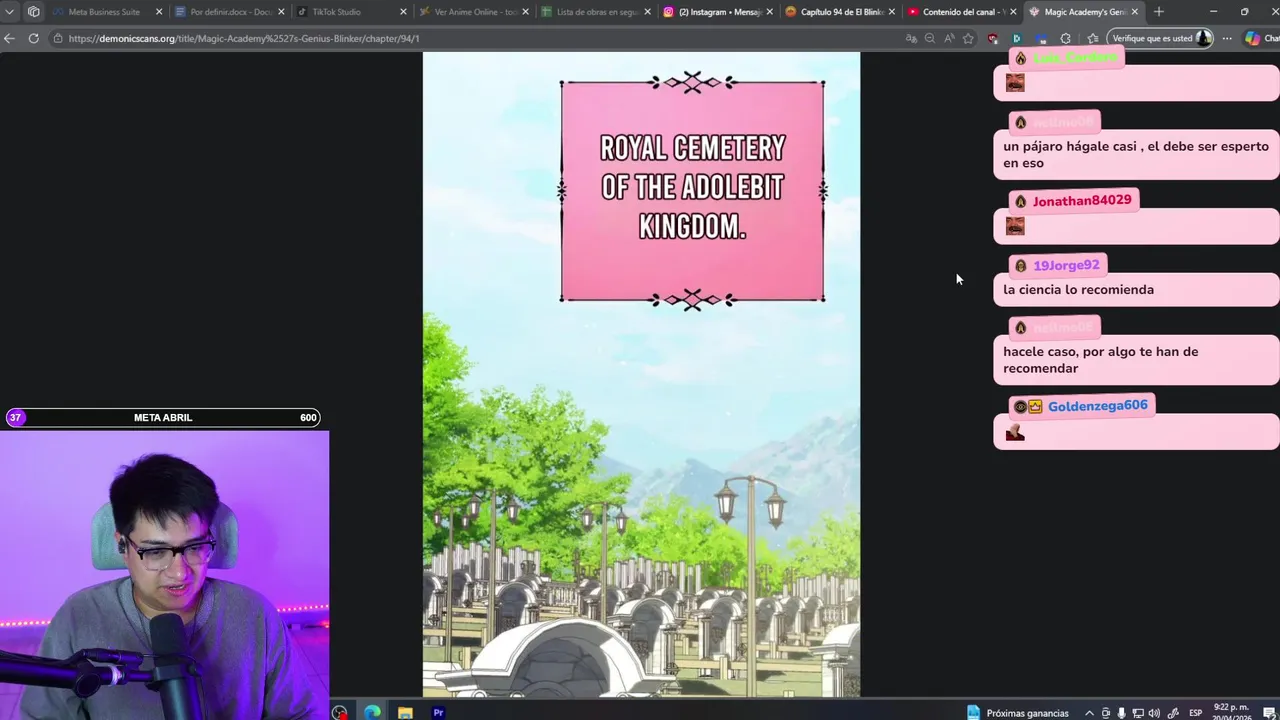Screen dimensions: 1280x720
Task: Open the tab search dropdown arrow
Action: pos(9,12)
